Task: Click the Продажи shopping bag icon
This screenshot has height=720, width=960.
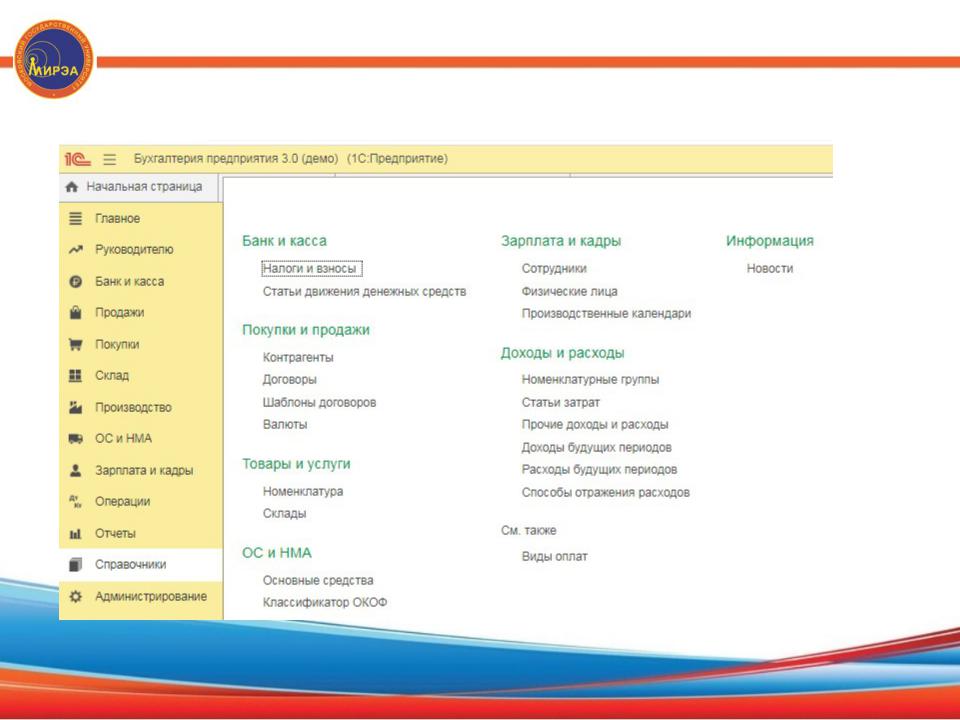Action: pos(75,313)
